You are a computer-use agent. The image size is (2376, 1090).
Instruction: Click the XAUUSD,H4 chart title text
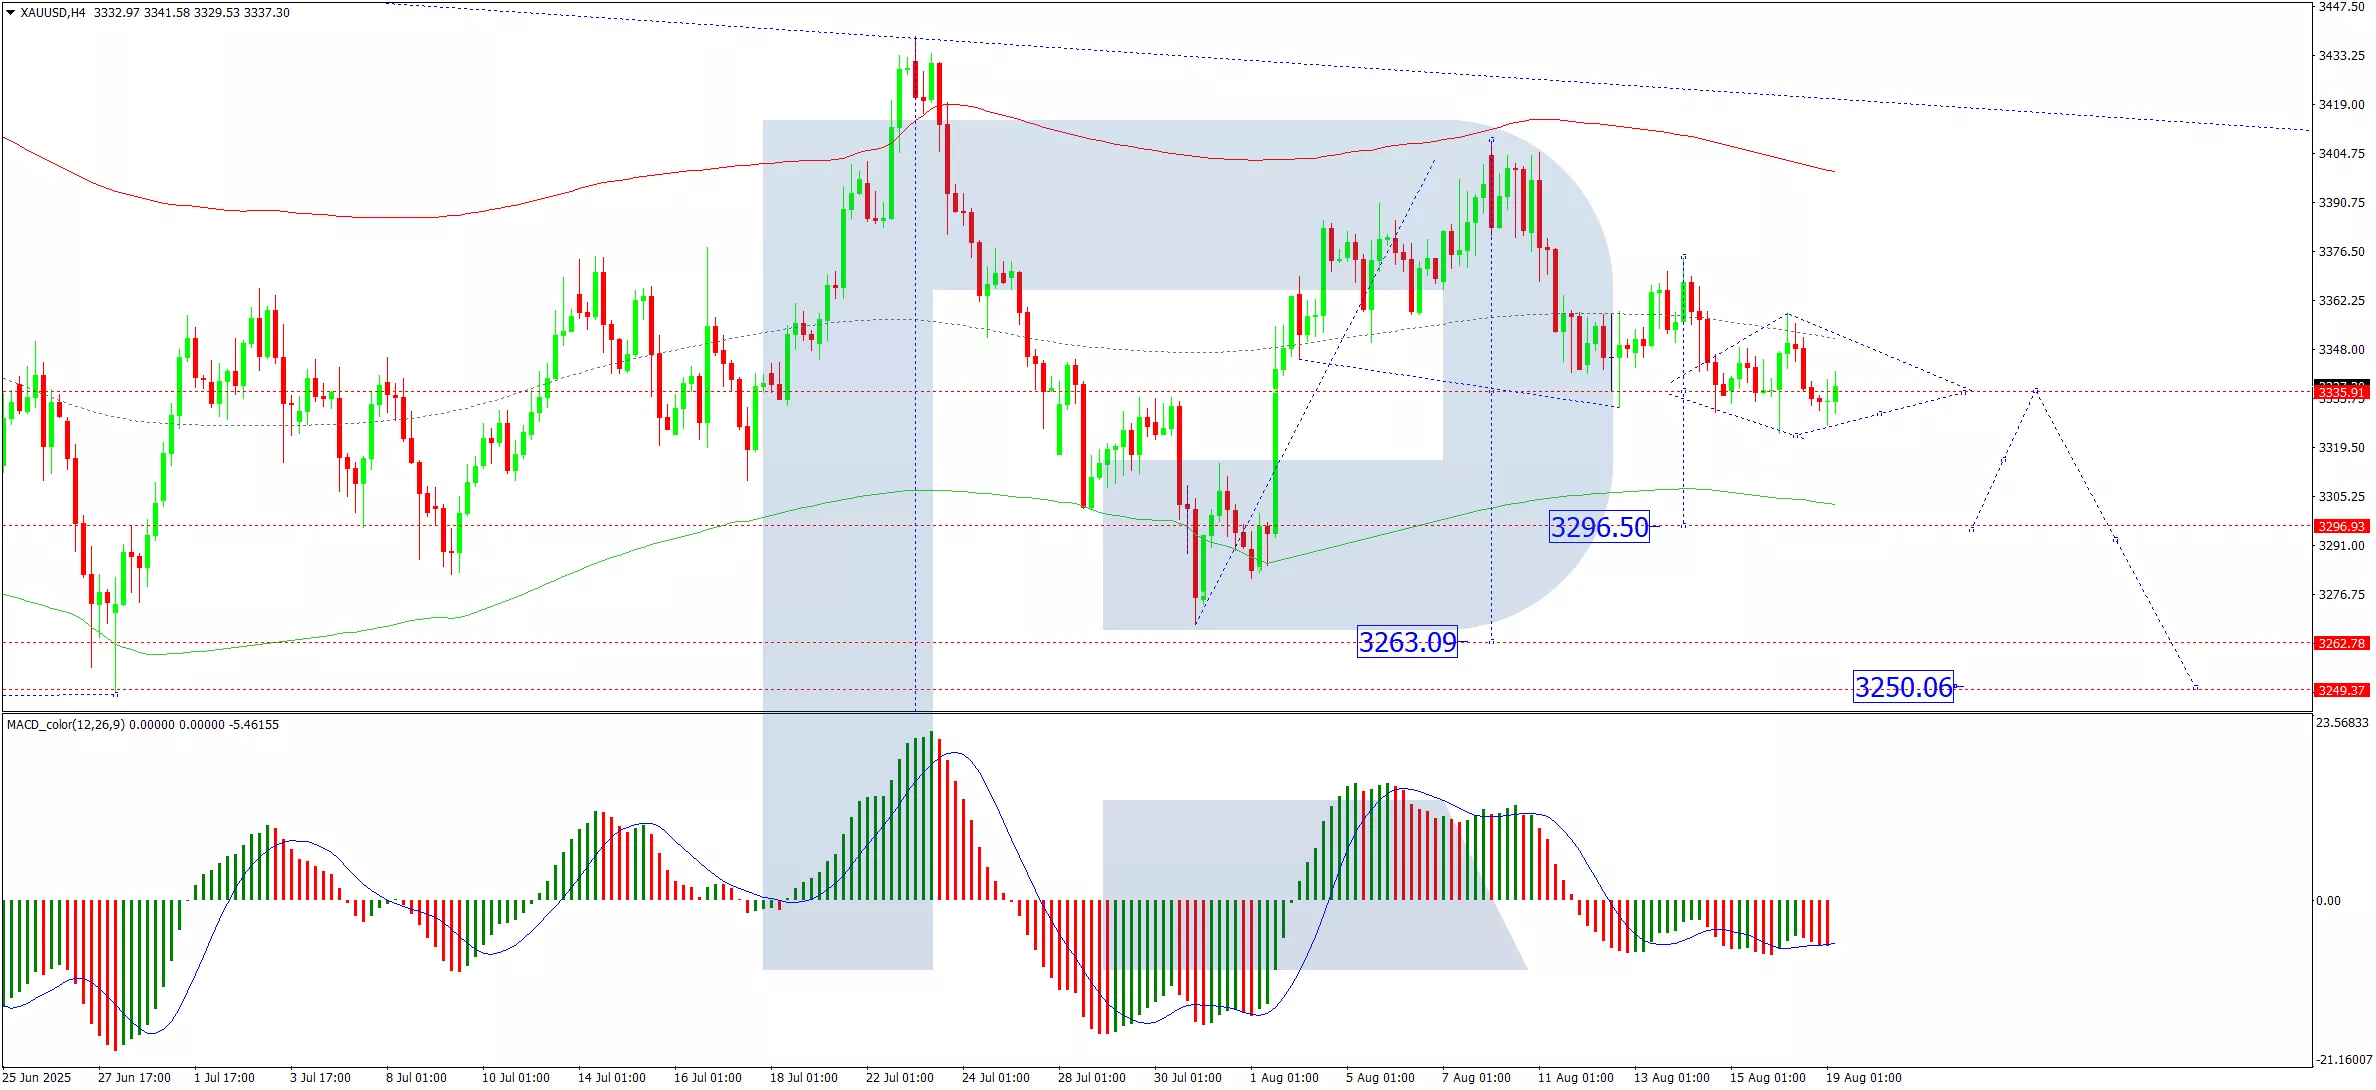point(52,13)
